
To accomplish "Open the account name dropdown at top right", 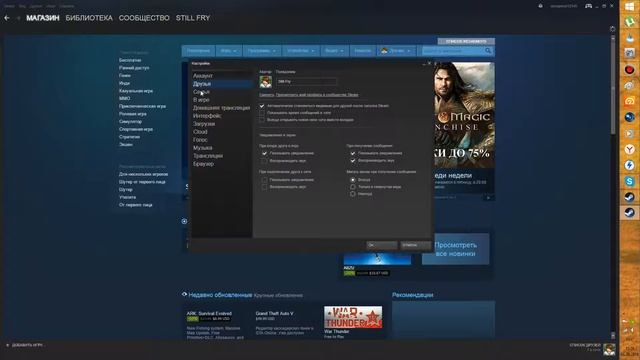I will click(x=564, y=6).
